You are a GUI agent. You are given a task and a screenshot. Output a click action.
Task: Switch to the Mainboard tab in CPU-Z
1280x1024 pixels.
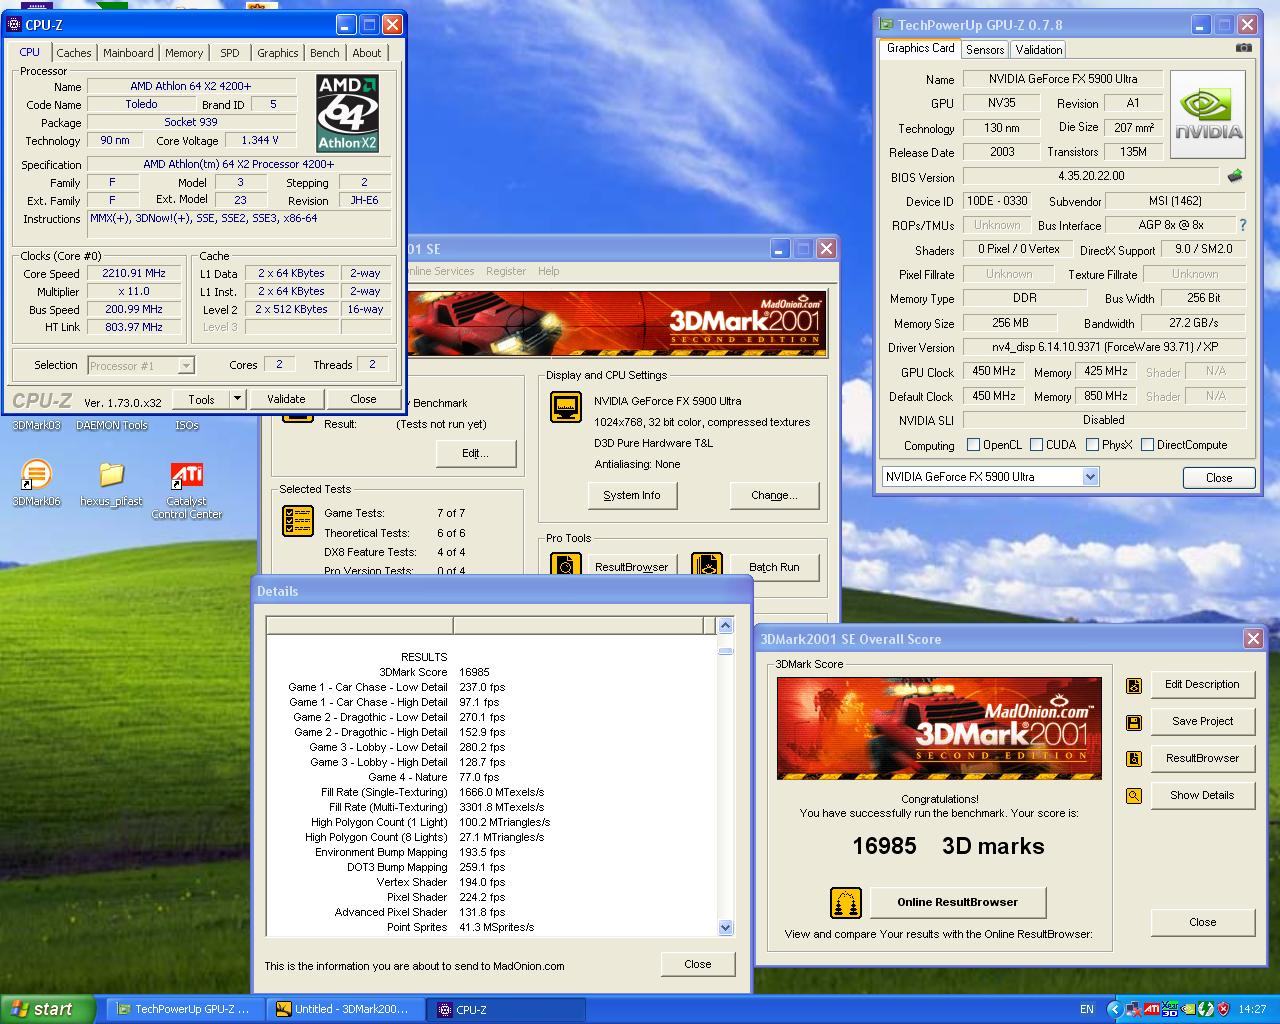click(x=128, y=53)
